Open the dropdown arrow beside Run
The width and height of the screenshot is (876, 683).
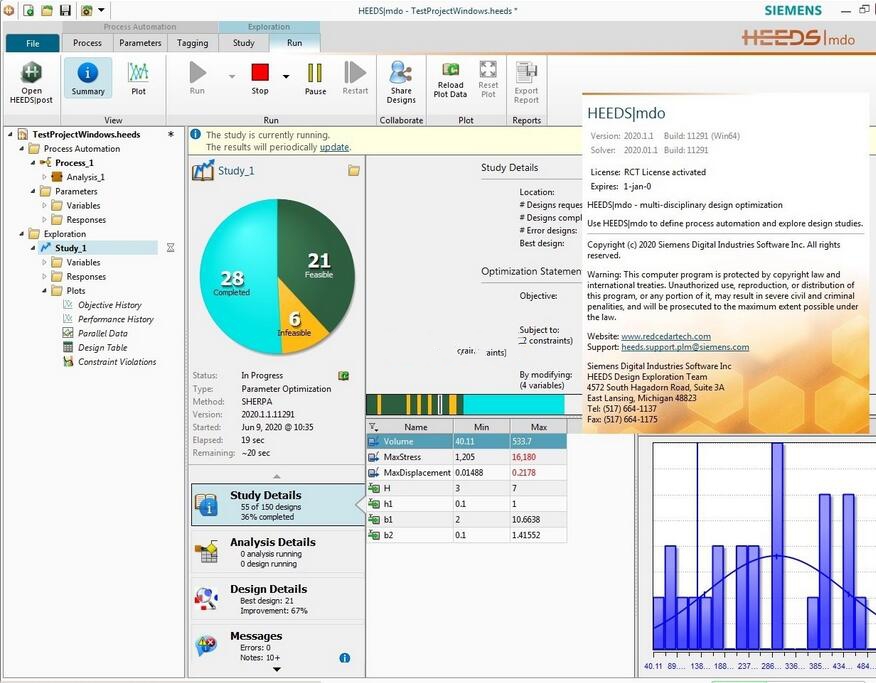coord(232,77)
